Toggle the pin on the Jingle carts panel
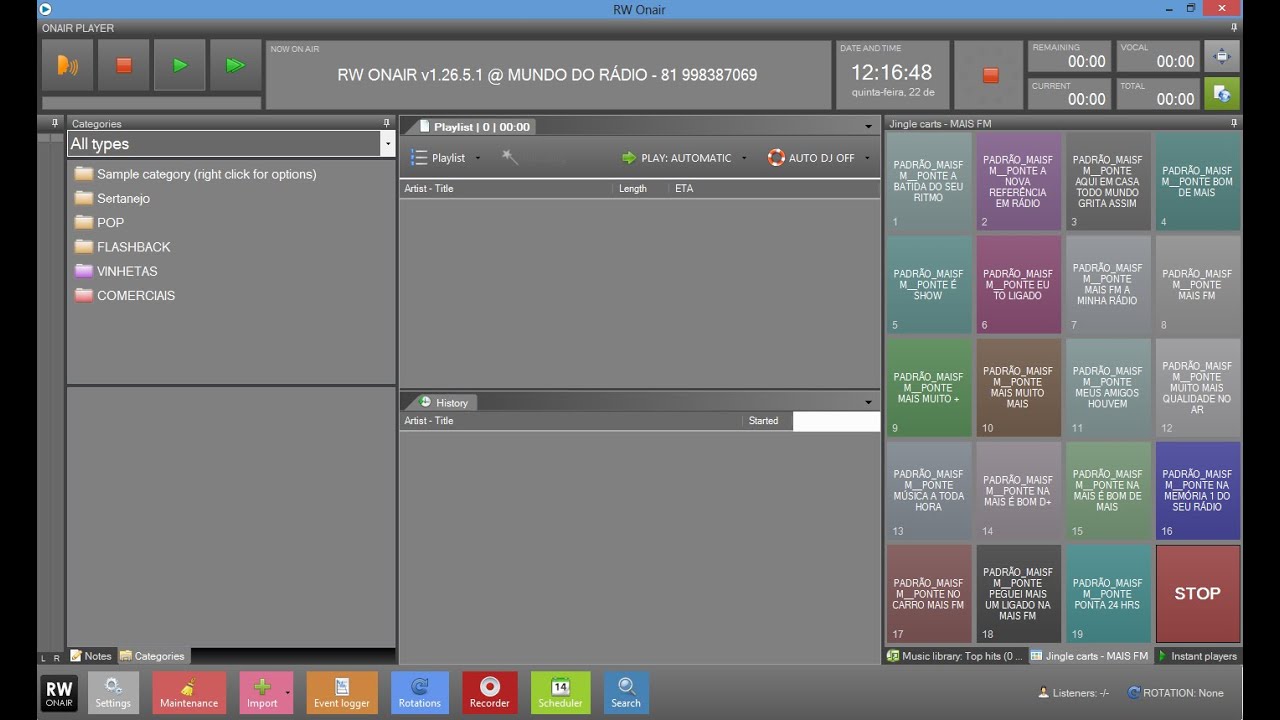The width and height of the screenshot is (1280, 720). [1235, 123]
